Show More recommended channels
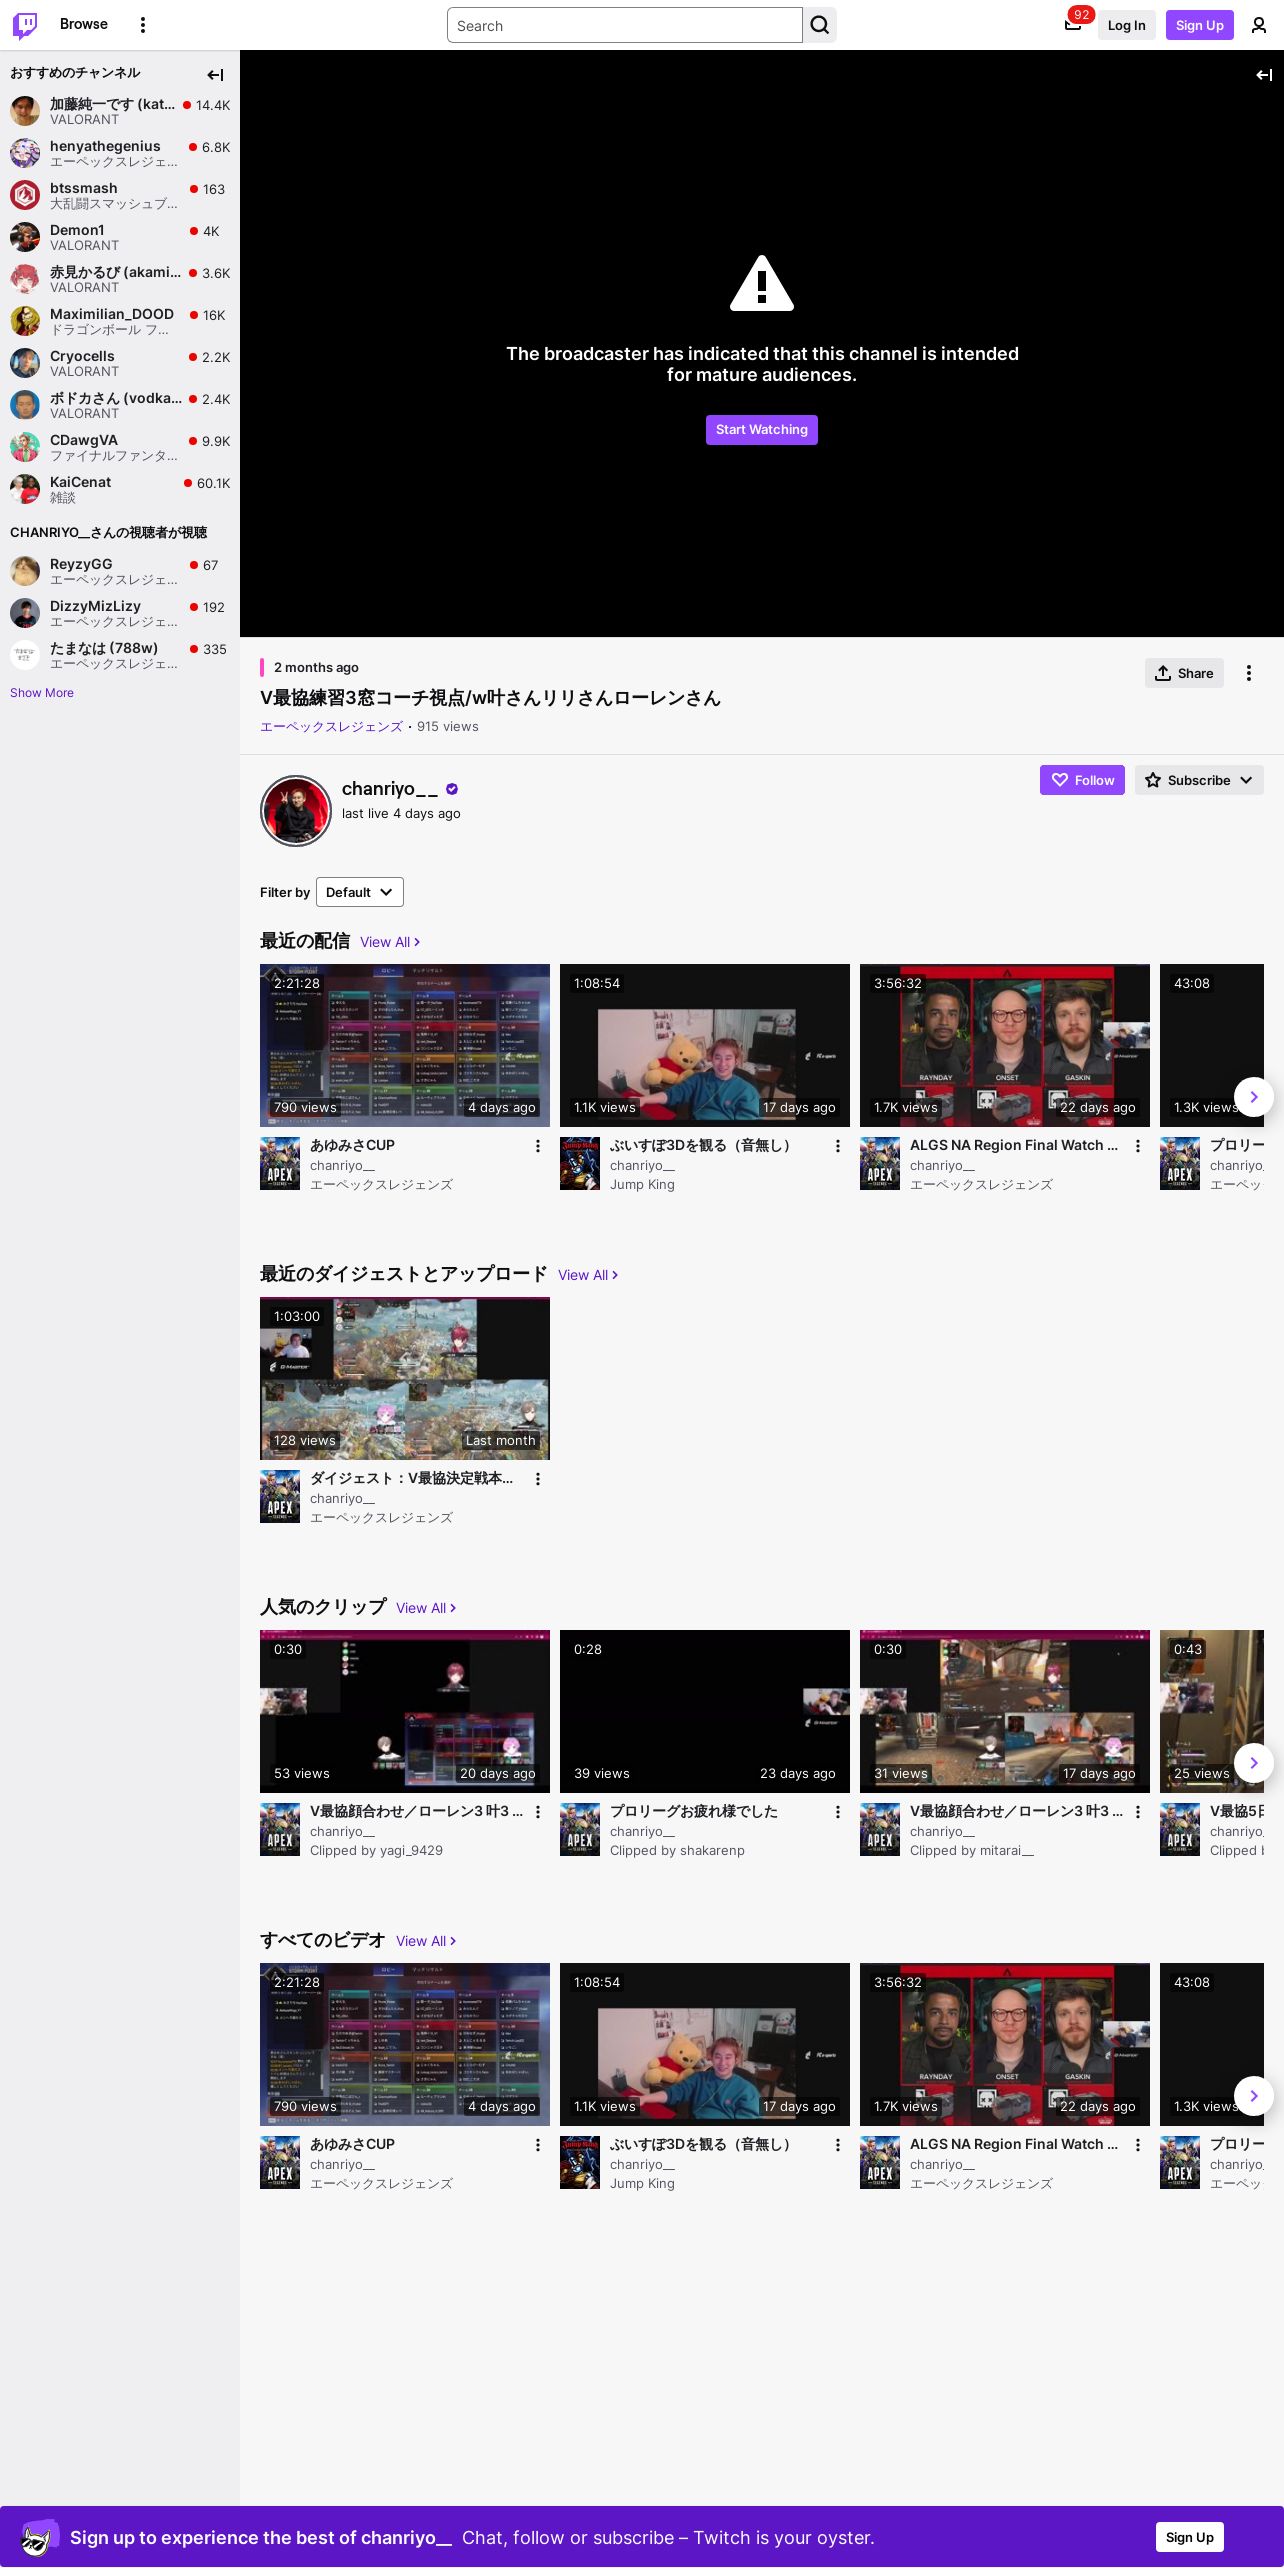 point(42,693)
